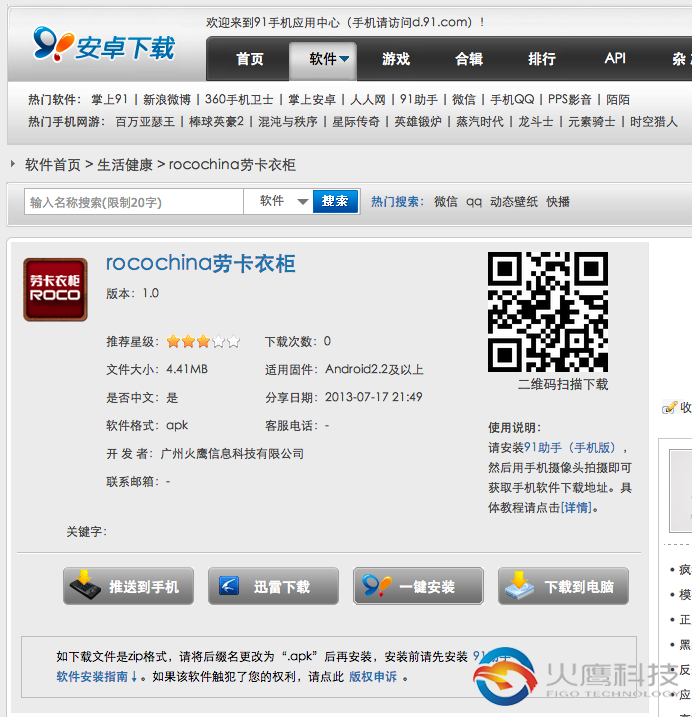
Task: Open the 新浪微博 hot software link
Action: (x=167, y=100)
